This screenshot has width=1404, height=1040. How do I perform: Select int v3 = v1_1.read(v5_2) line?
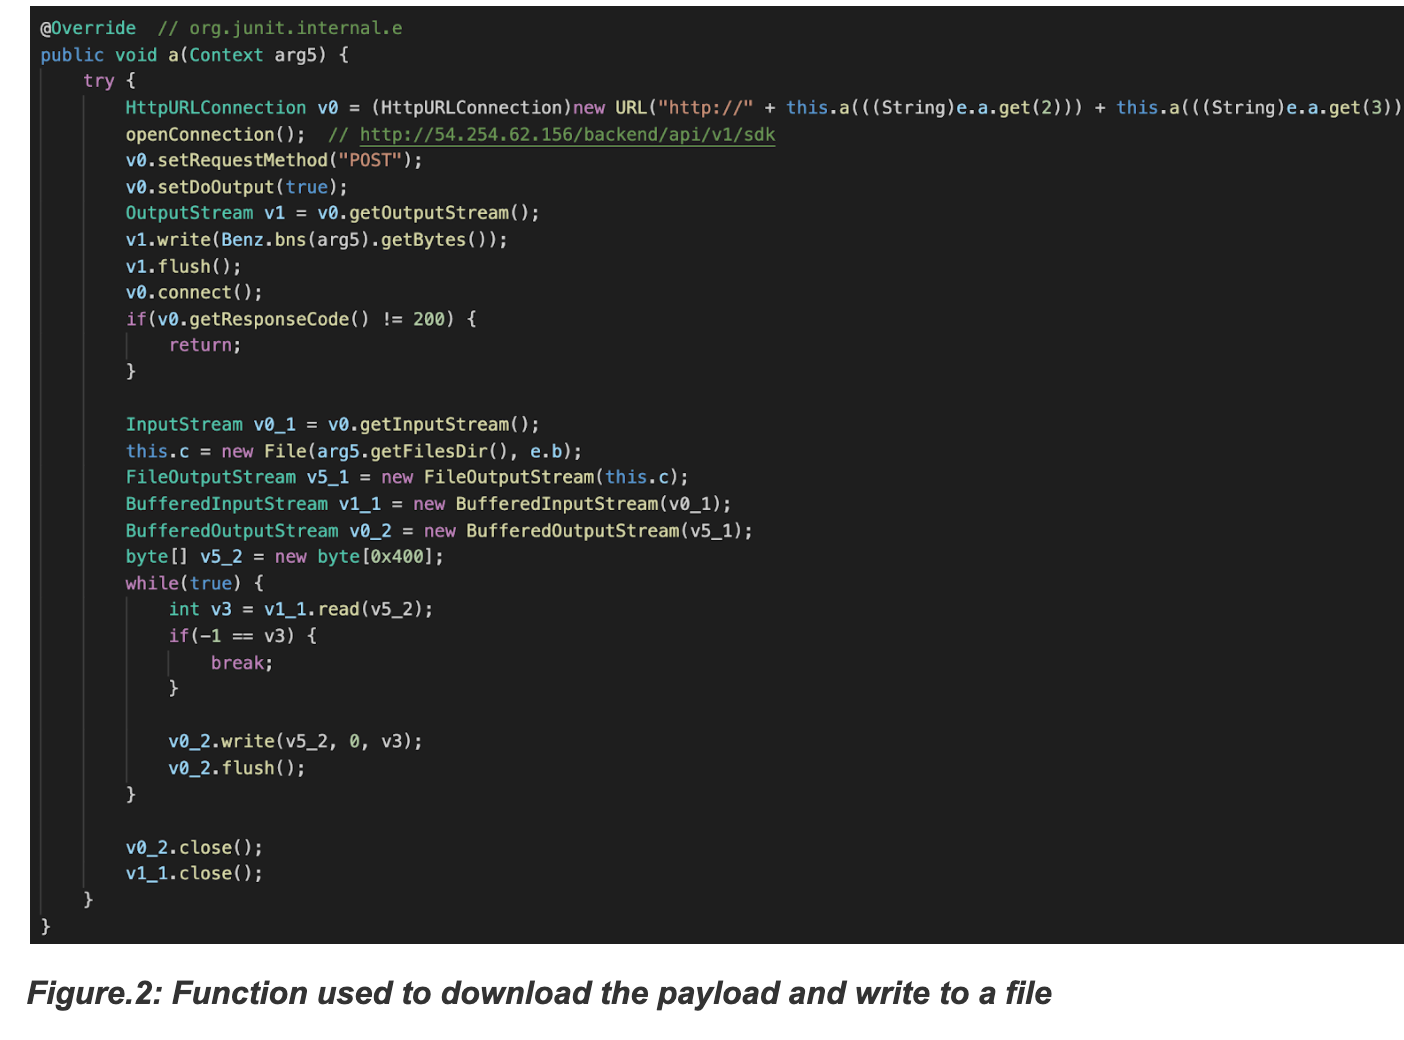coord(301,609)
